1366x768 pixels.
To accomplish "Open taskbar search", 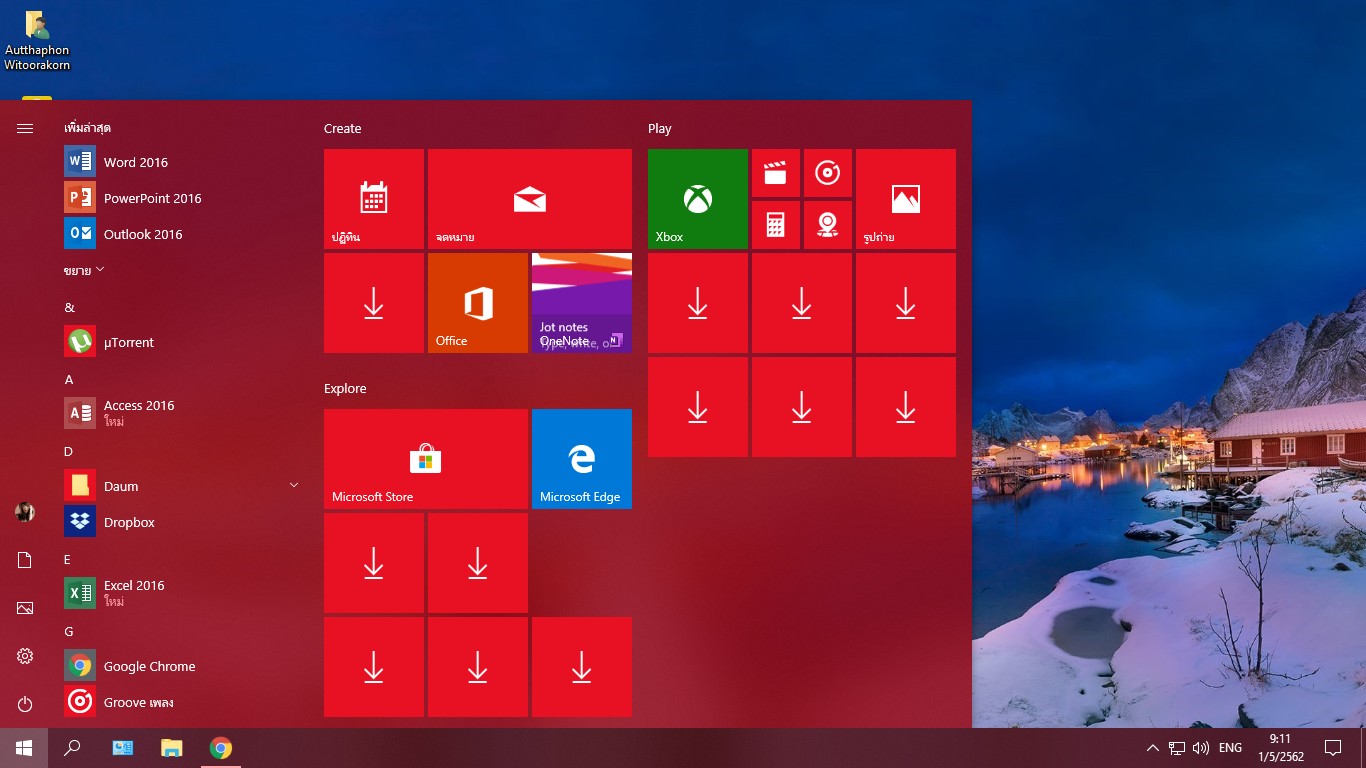I will 72,748.
